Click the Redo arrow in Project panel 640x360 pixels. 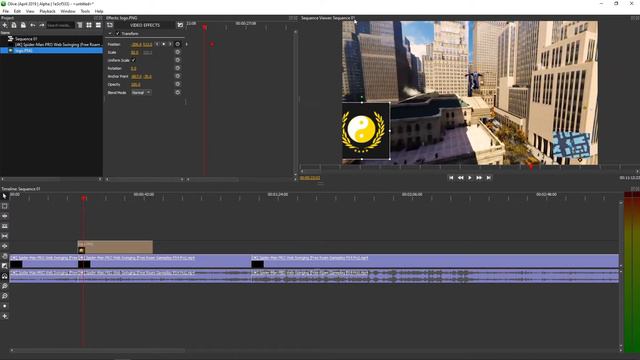pos(42,25)
